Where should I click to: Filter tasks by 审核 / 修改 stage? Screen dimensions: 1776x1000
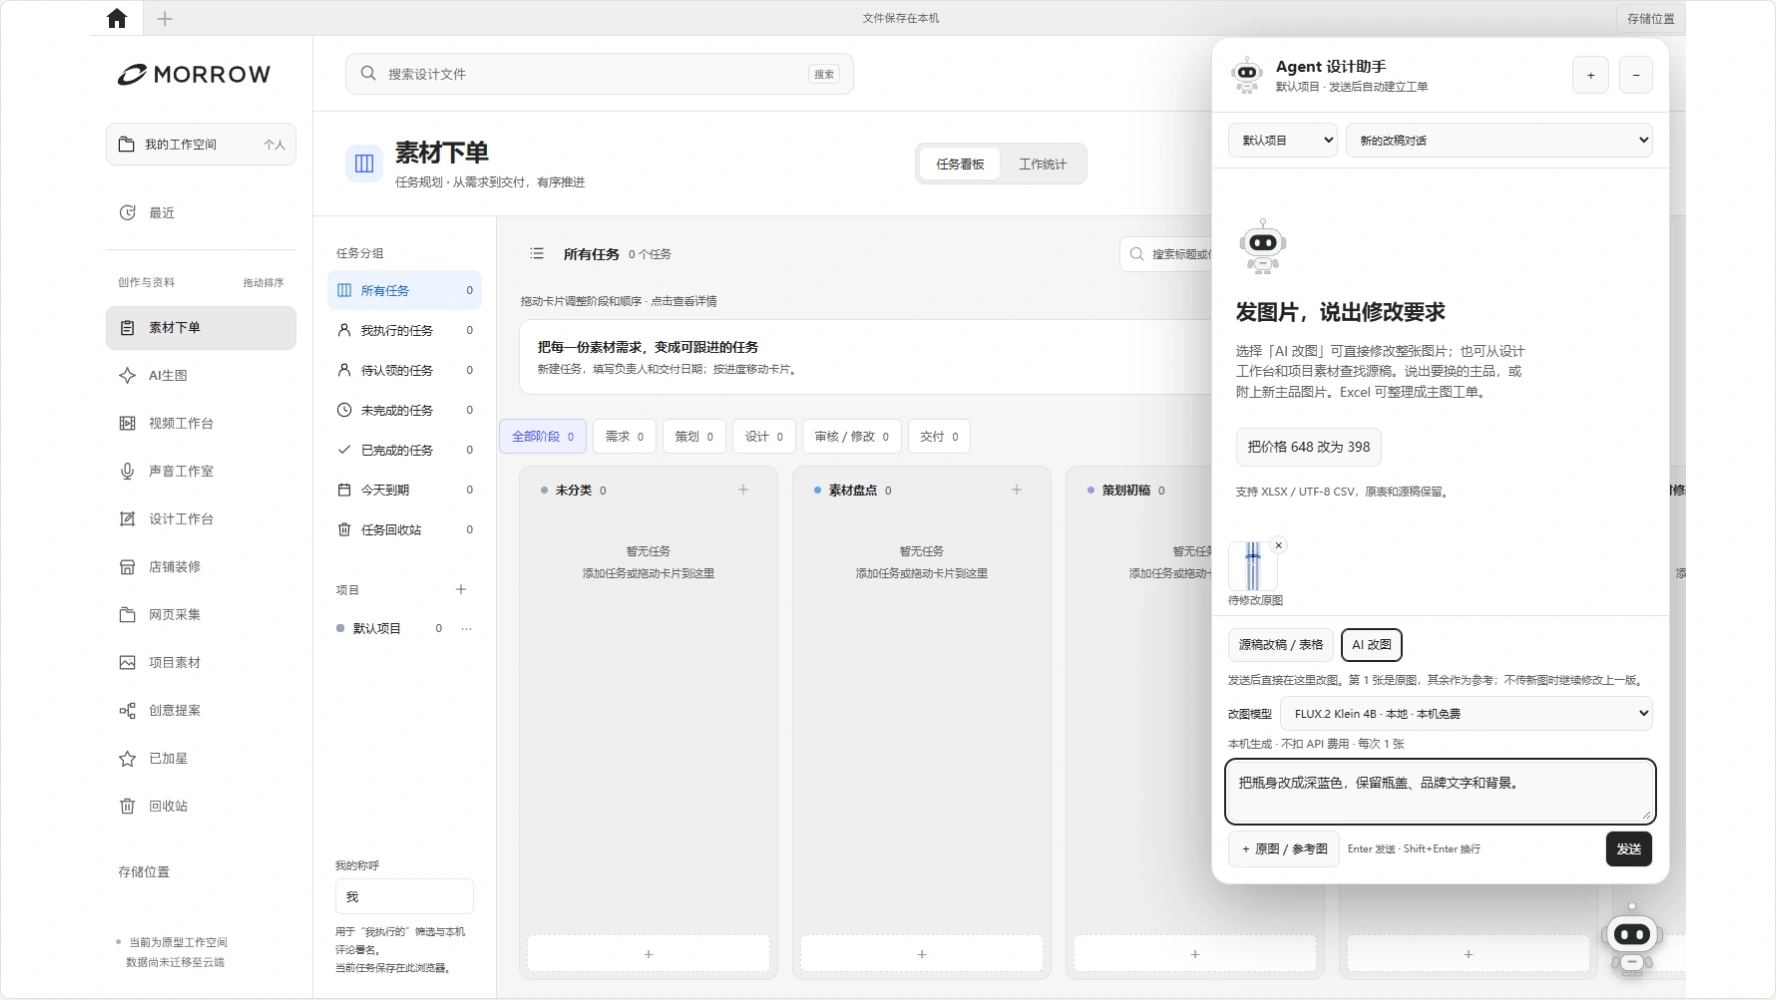pyautogui.click(x=852, y=437)
